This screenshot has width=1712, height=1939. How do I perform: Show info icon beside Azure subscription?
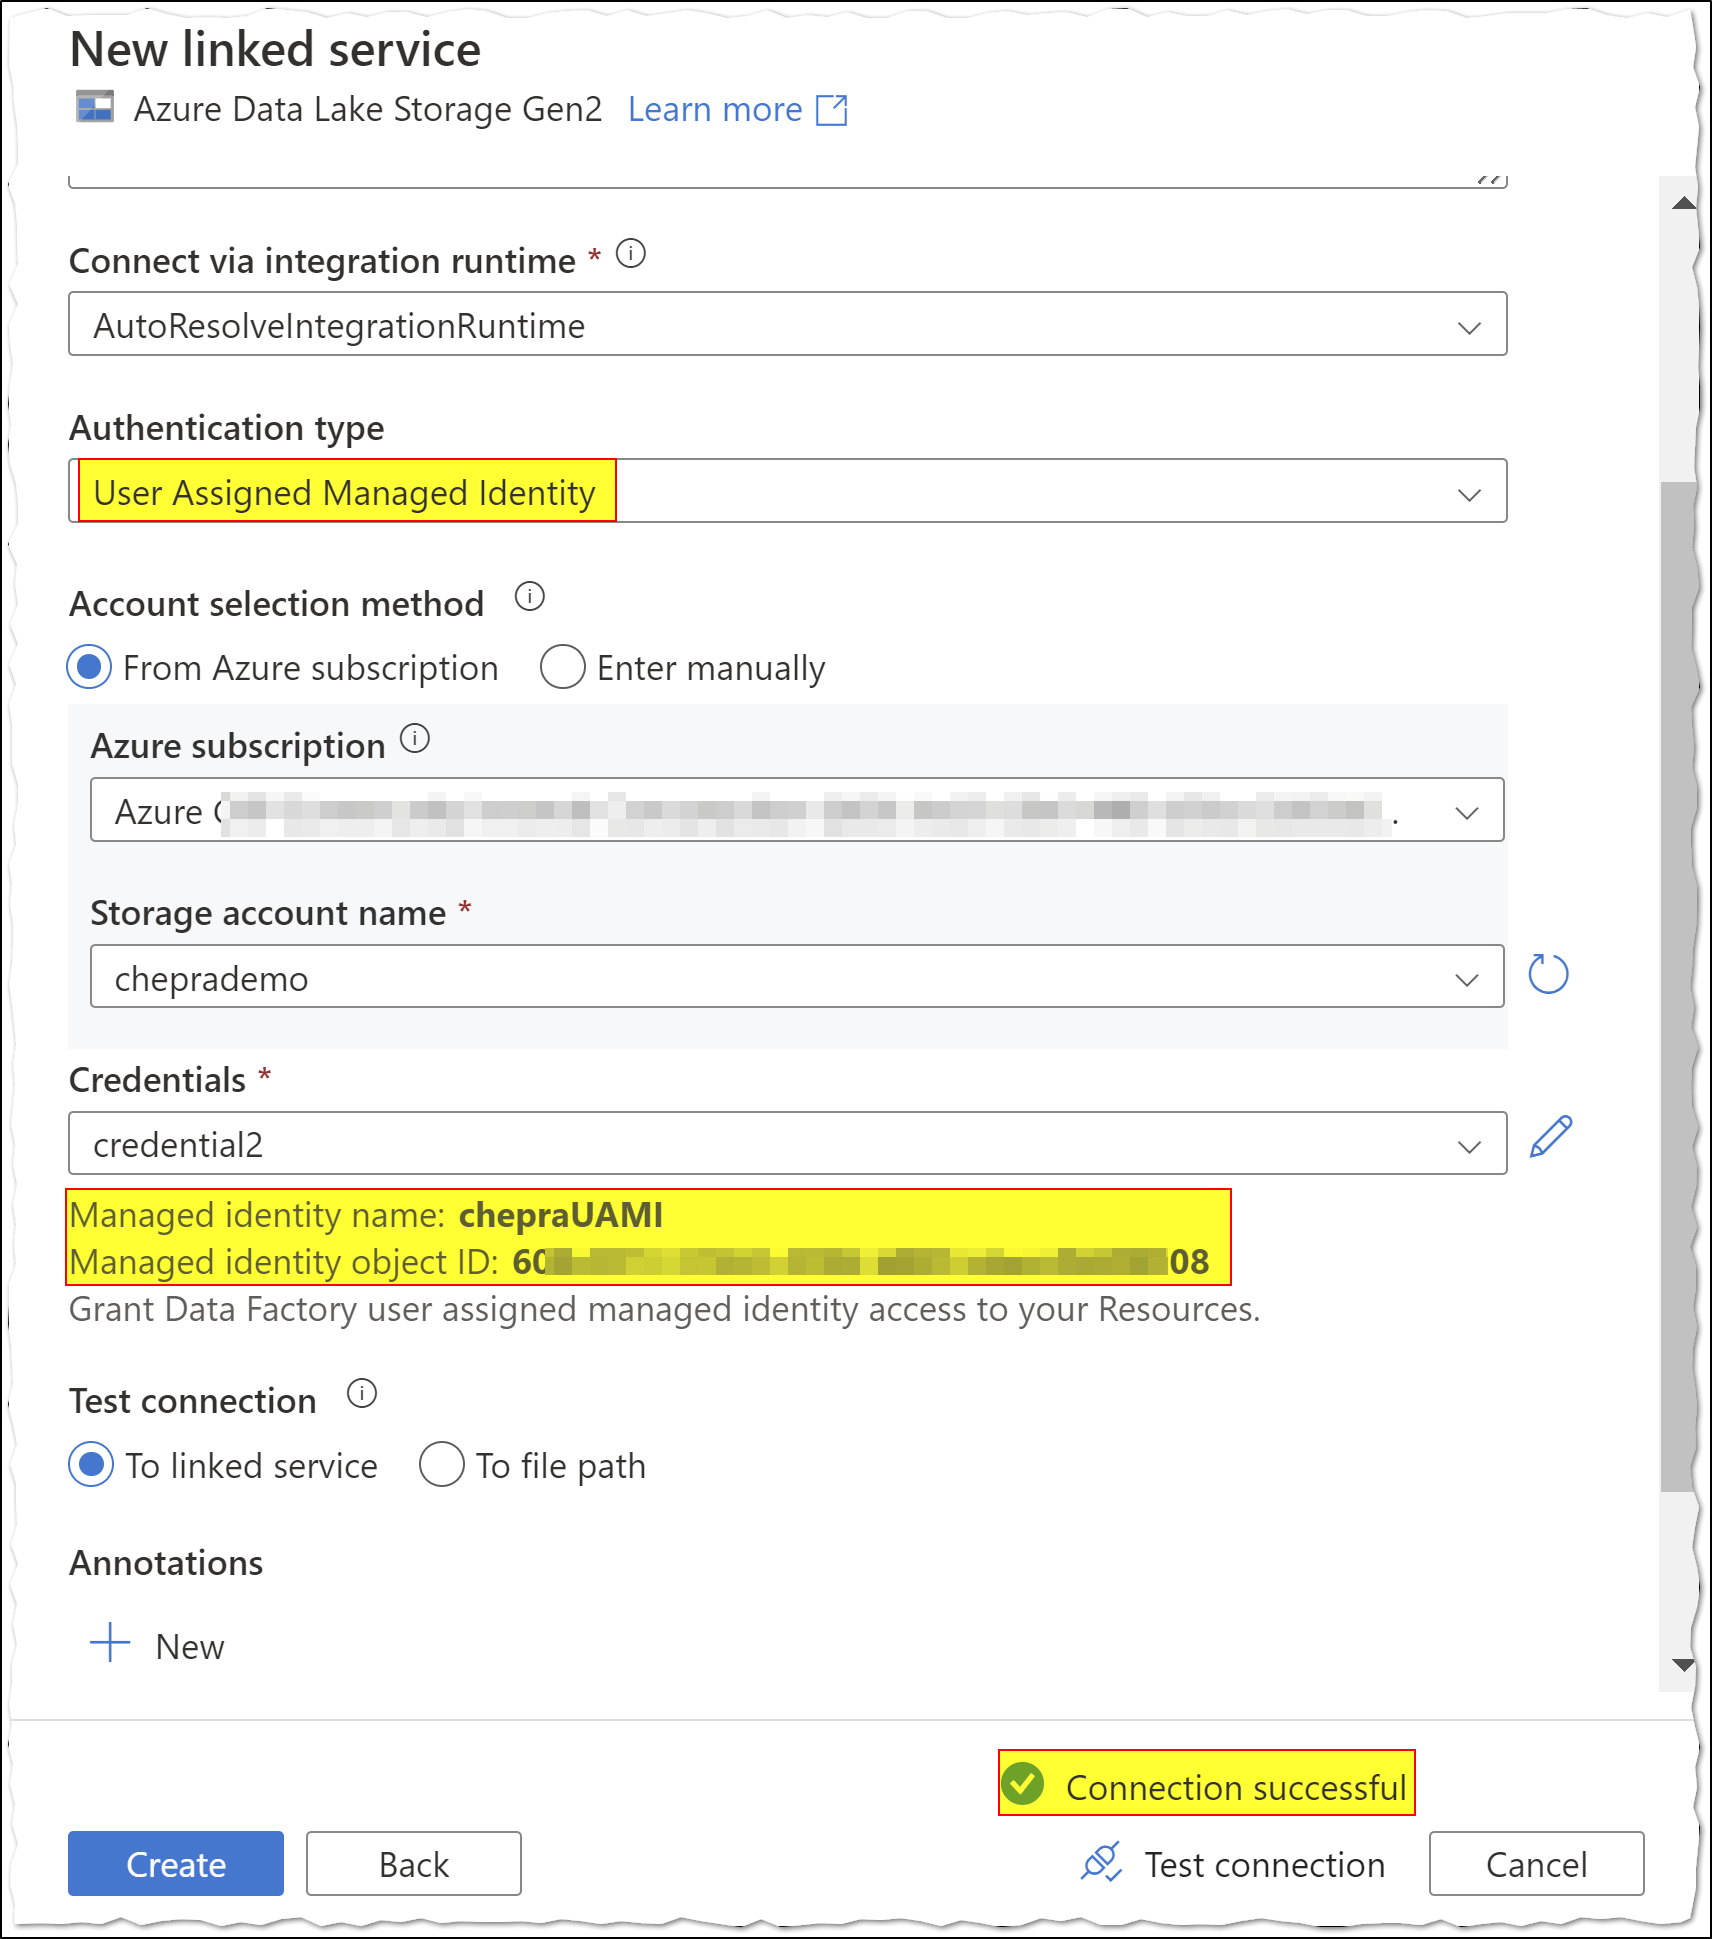point(415,739)
